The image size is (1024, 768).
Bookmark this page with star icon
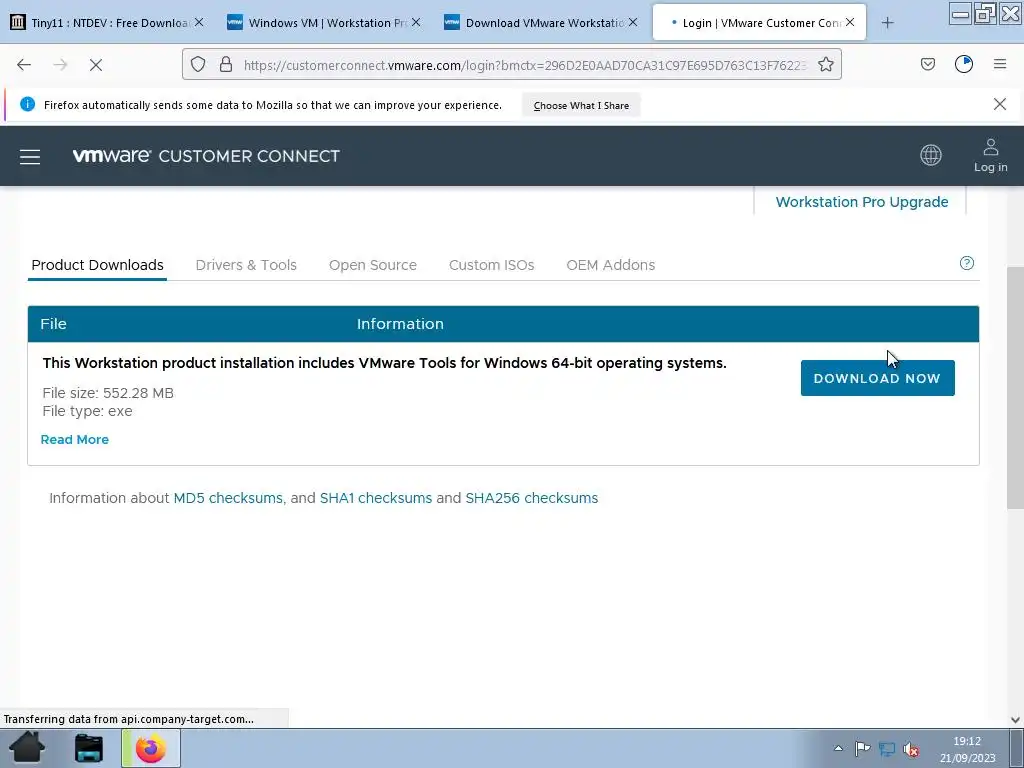825,65
